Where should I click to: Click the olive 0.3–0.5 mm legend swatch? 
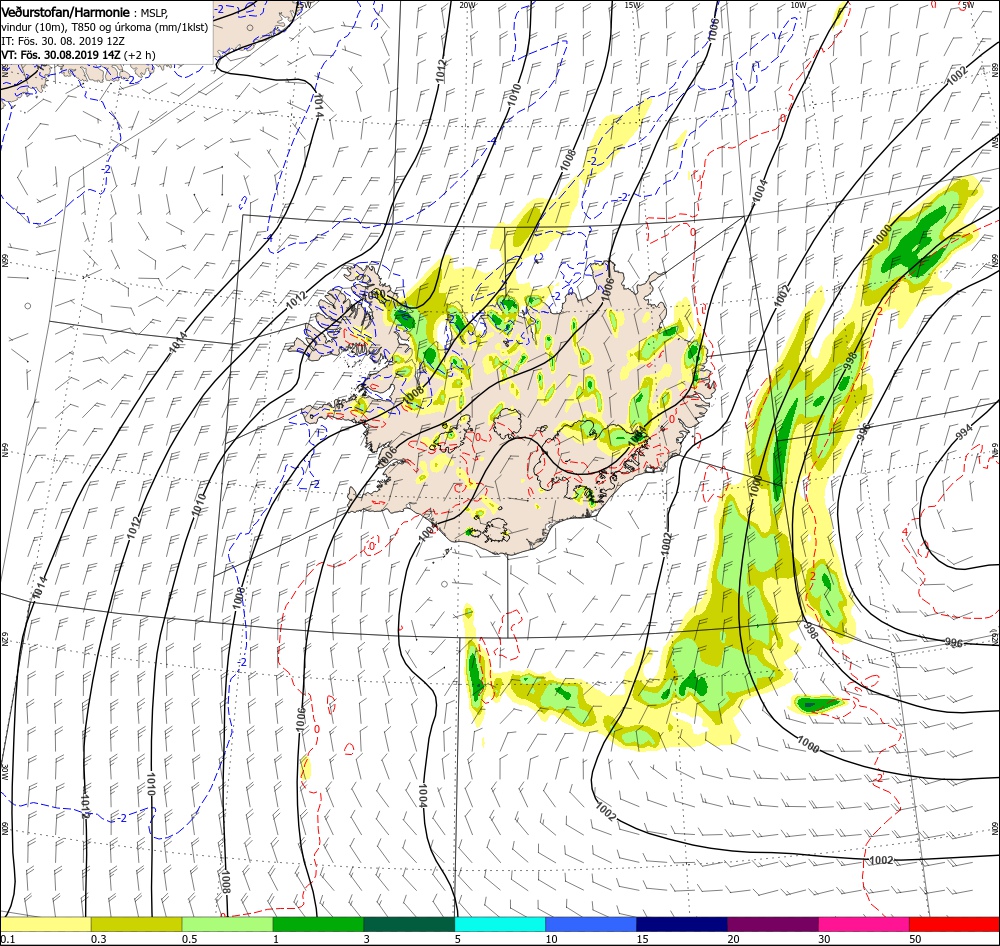coord(136,924)
